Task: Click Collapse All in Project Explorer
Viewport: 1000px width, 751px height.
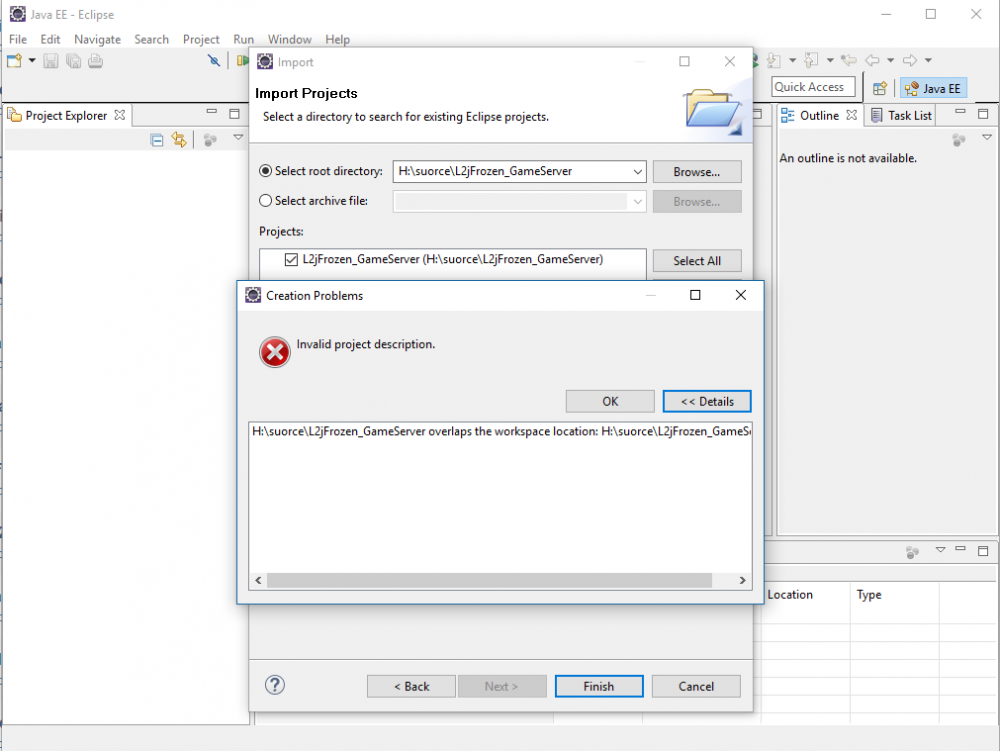Action: [157, 140]
